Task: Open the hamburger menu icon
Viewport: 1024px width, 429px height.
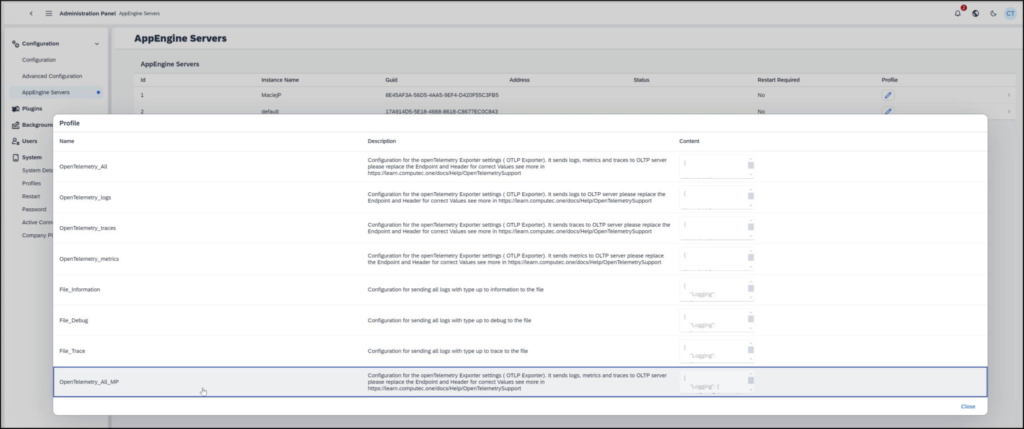Action: point(49,13)
